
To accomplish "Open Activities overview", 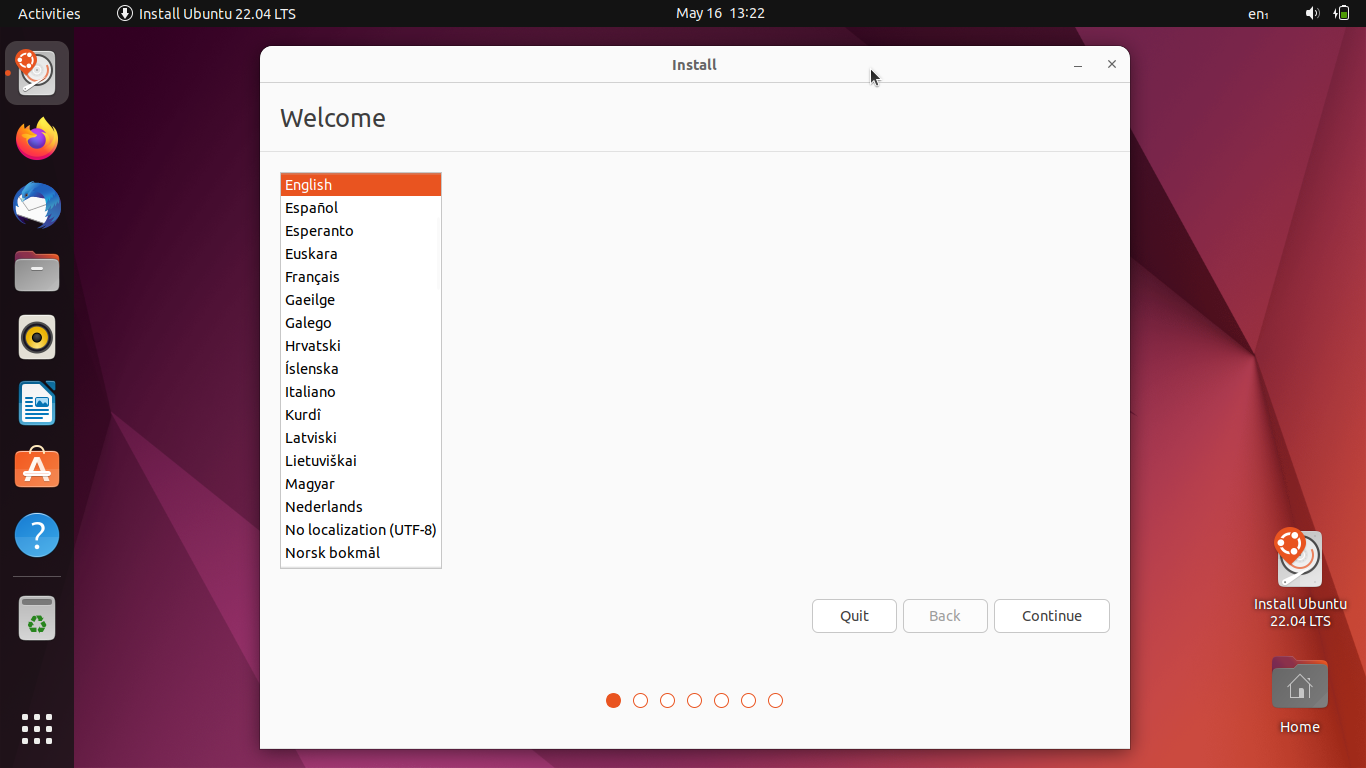I will [49, 13].
